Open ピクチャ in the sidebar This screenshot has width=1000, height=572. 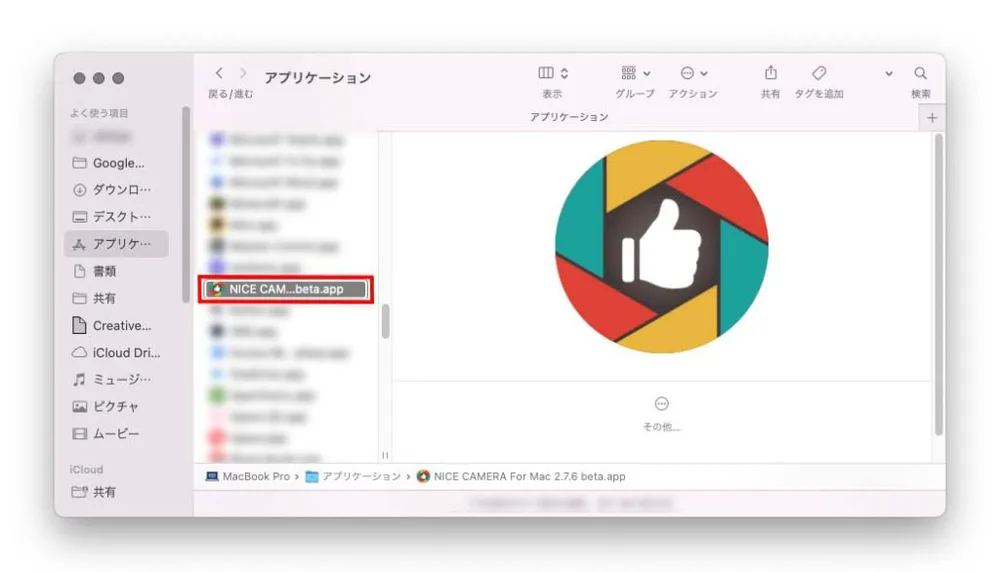click(116, 406)
